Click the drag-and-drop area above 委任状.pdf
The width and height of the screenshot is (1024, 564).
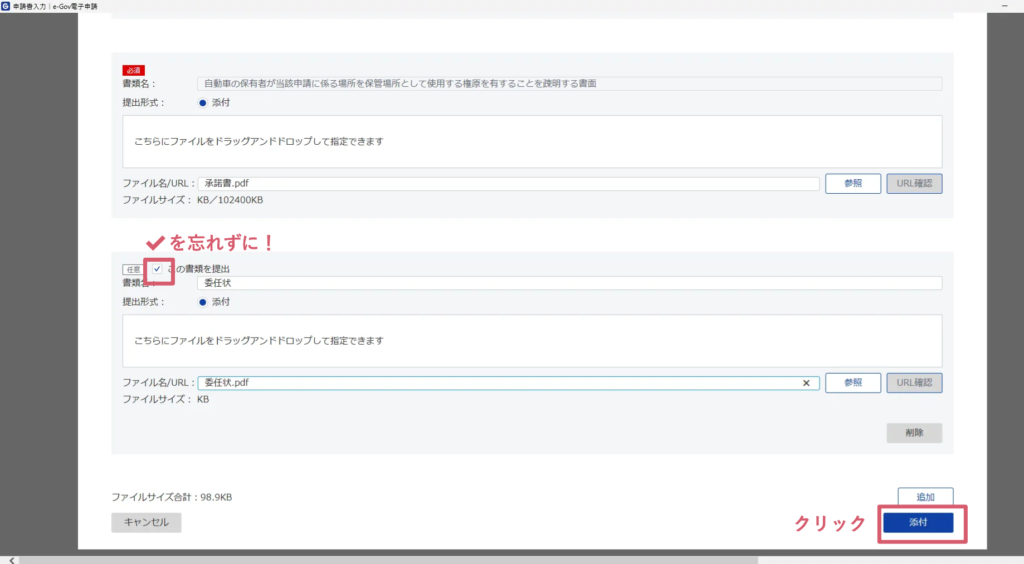click(x=532, y=341)
